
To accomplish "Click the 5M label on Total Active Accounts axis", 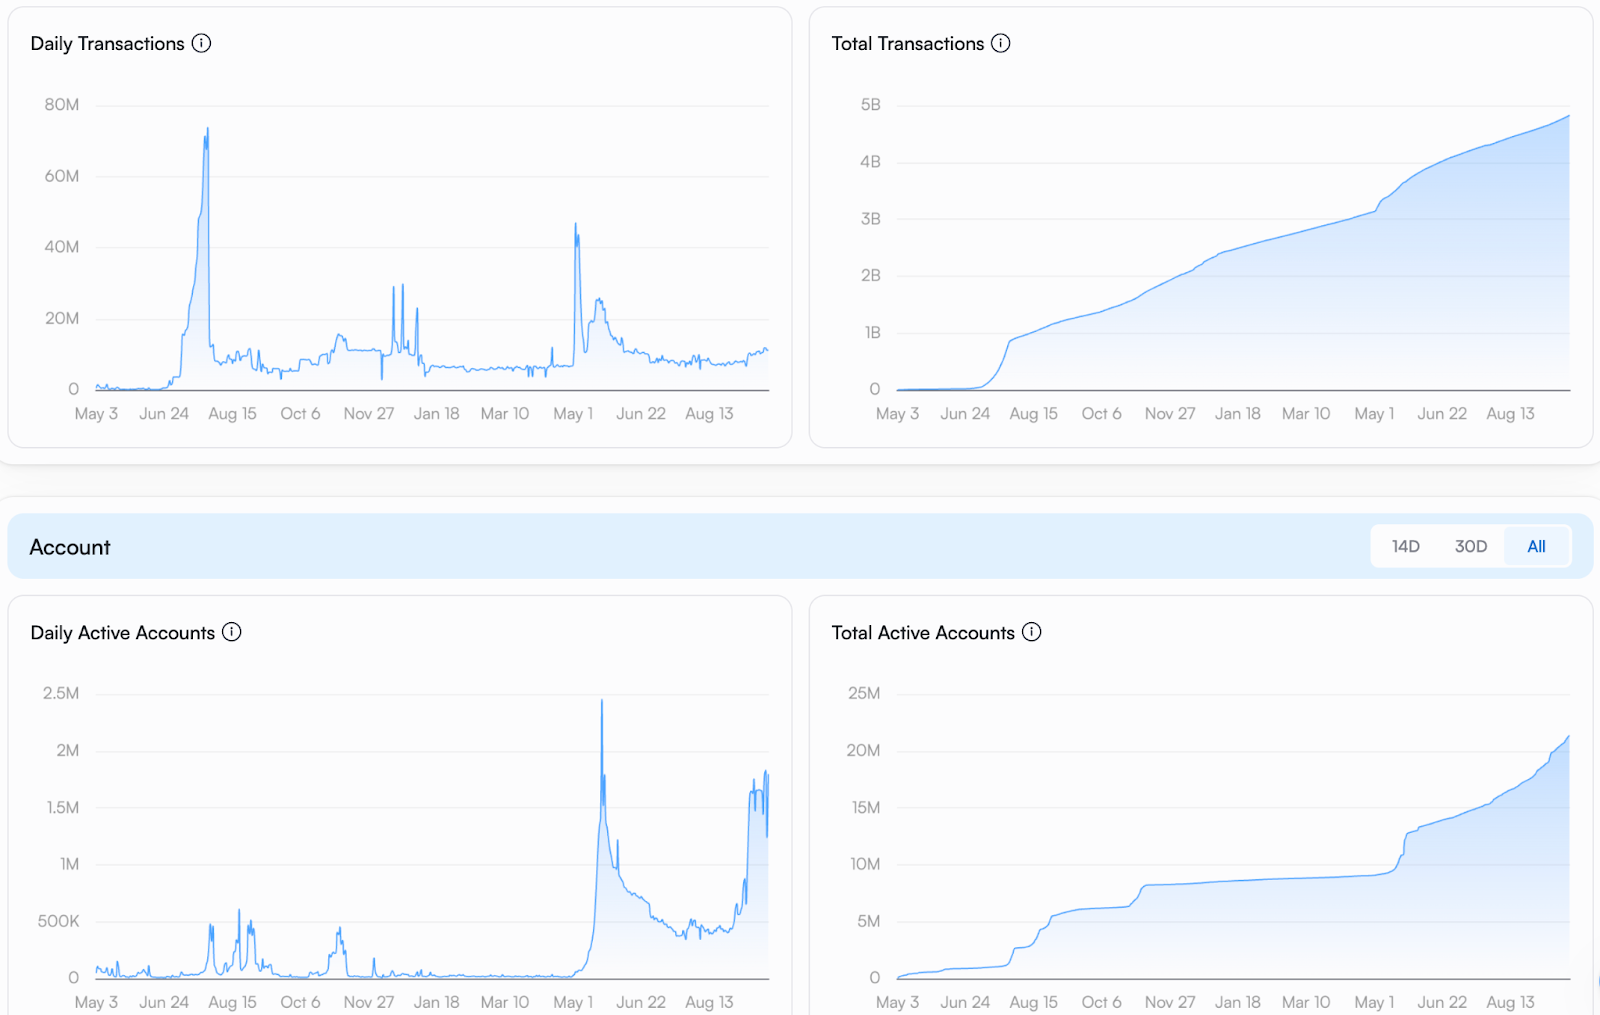I will [x=869, y=922].
